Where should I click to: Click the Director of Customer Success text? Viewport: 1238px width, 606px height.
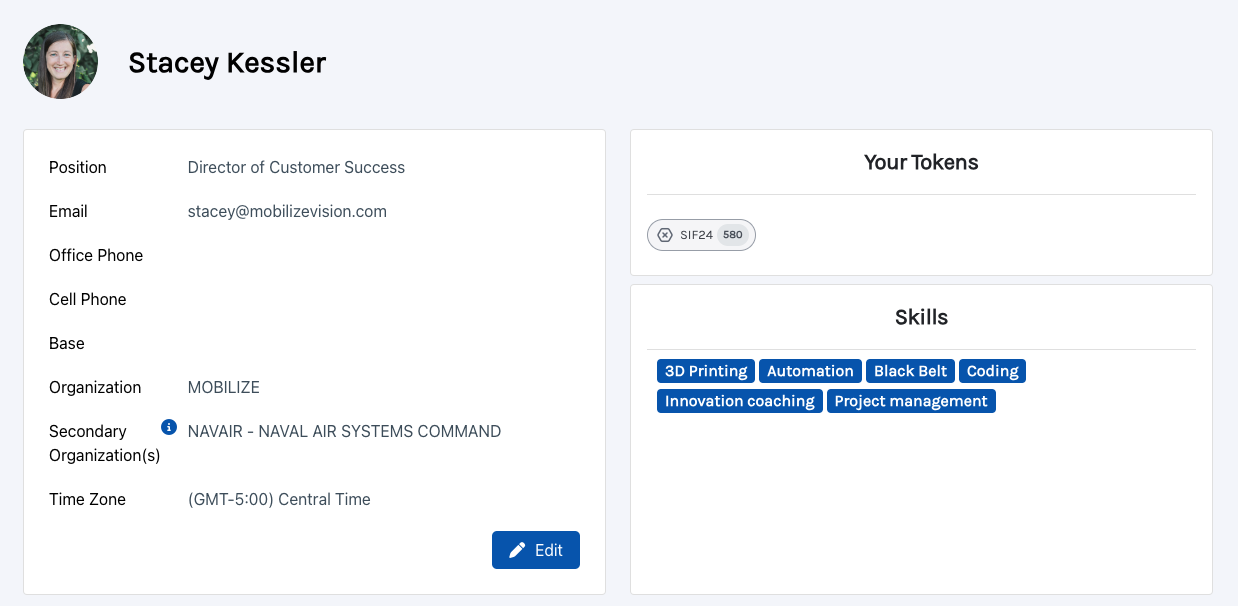[x=296, y=167]
